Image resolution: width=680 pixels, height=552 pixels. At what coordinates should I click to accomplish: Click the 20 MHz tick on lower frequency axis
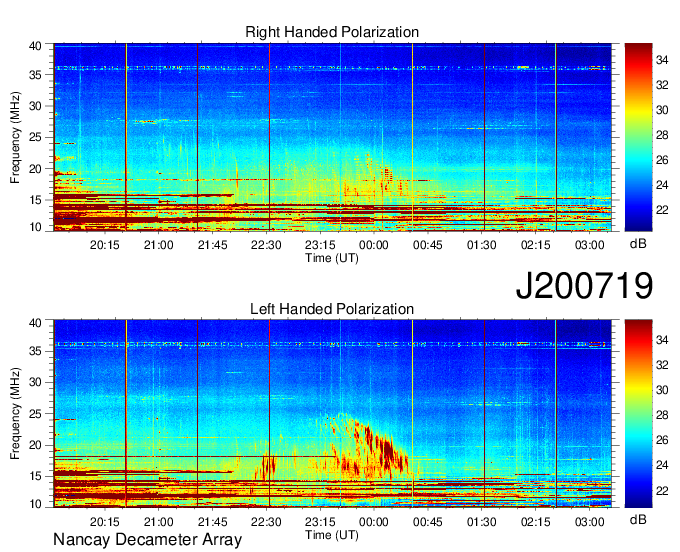(x=36, y=445)
